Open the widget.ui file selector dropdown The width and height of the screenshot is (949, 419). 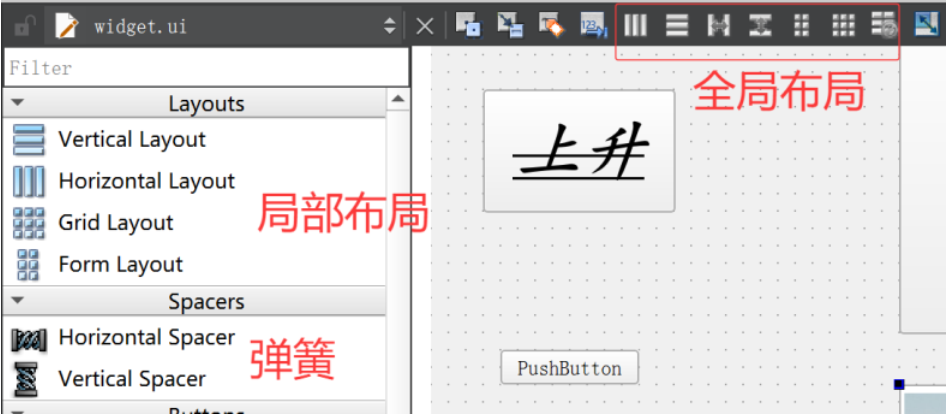point(389,26)
